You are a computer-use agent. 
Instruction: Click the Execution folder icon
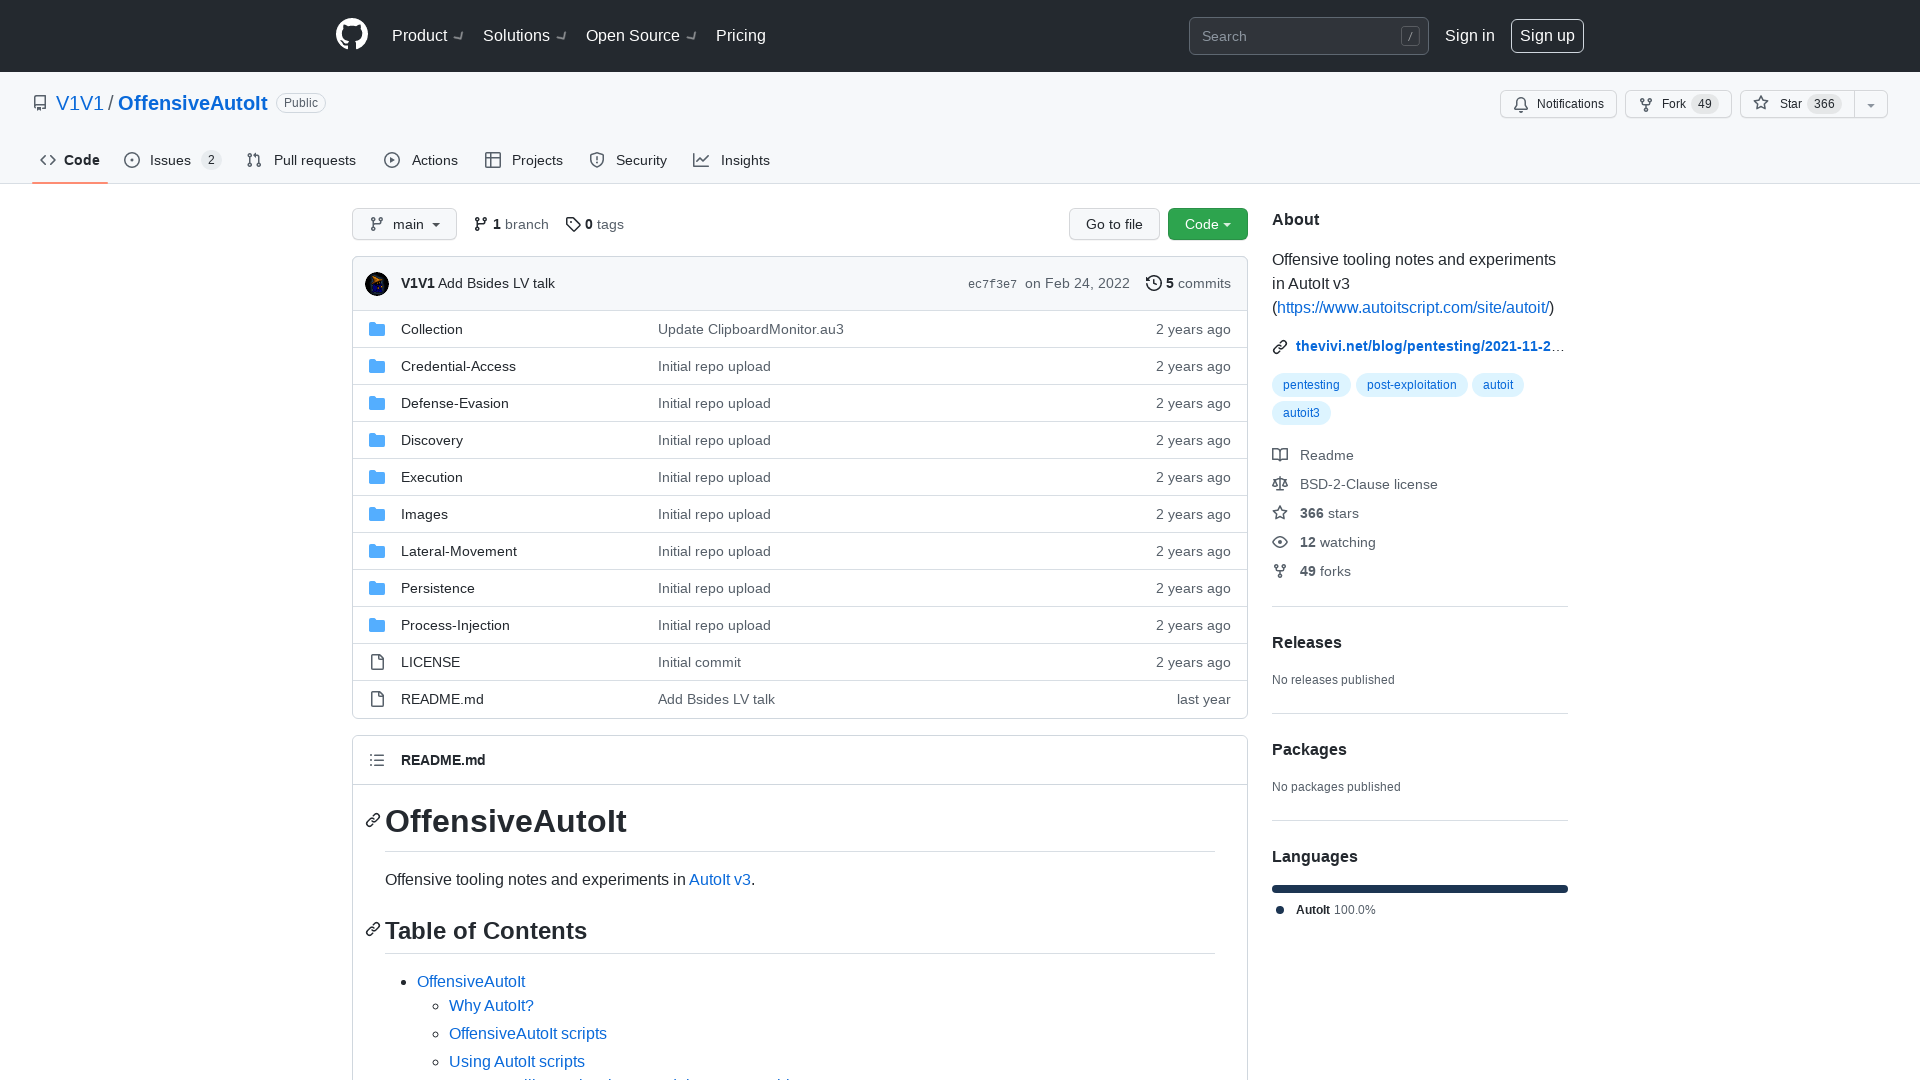click(377, 477)
